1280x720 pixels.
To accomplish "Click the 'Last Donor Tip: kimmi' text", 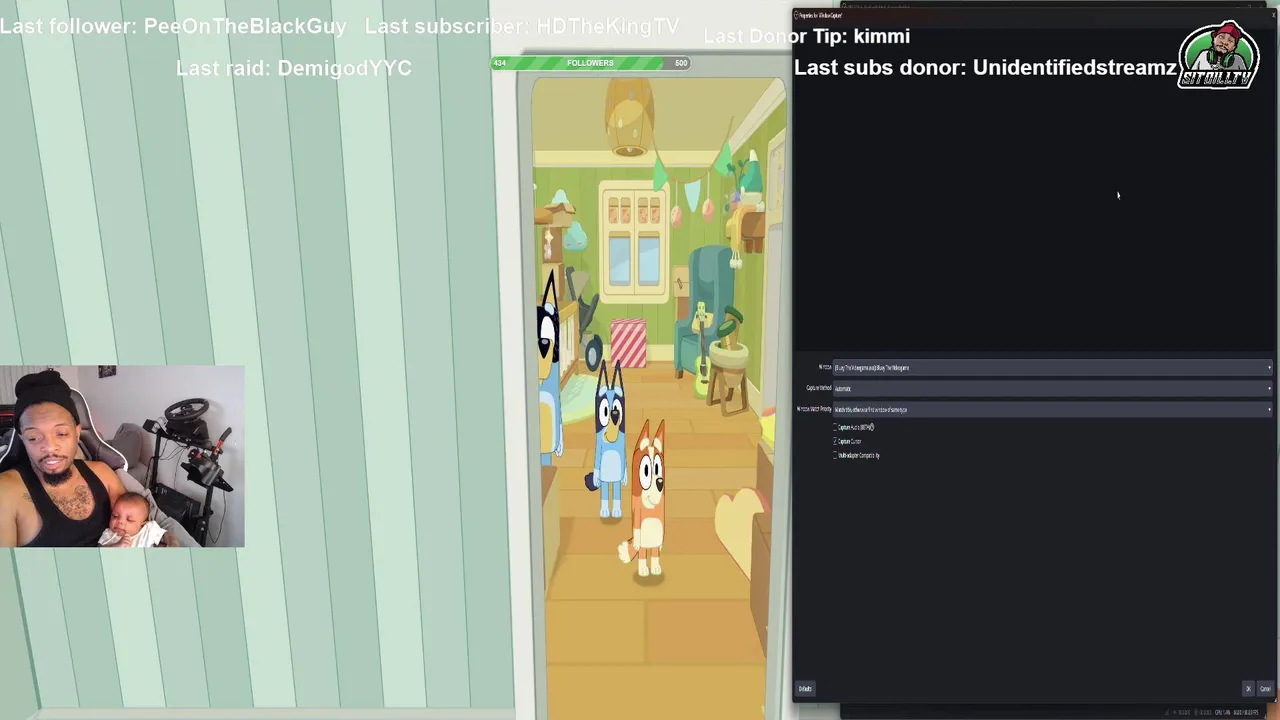I will 807,36.
